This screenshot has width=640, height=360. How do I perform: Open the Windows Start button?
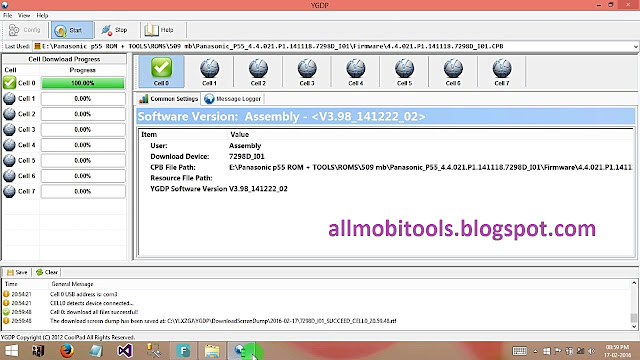click(x=11, y=351)
